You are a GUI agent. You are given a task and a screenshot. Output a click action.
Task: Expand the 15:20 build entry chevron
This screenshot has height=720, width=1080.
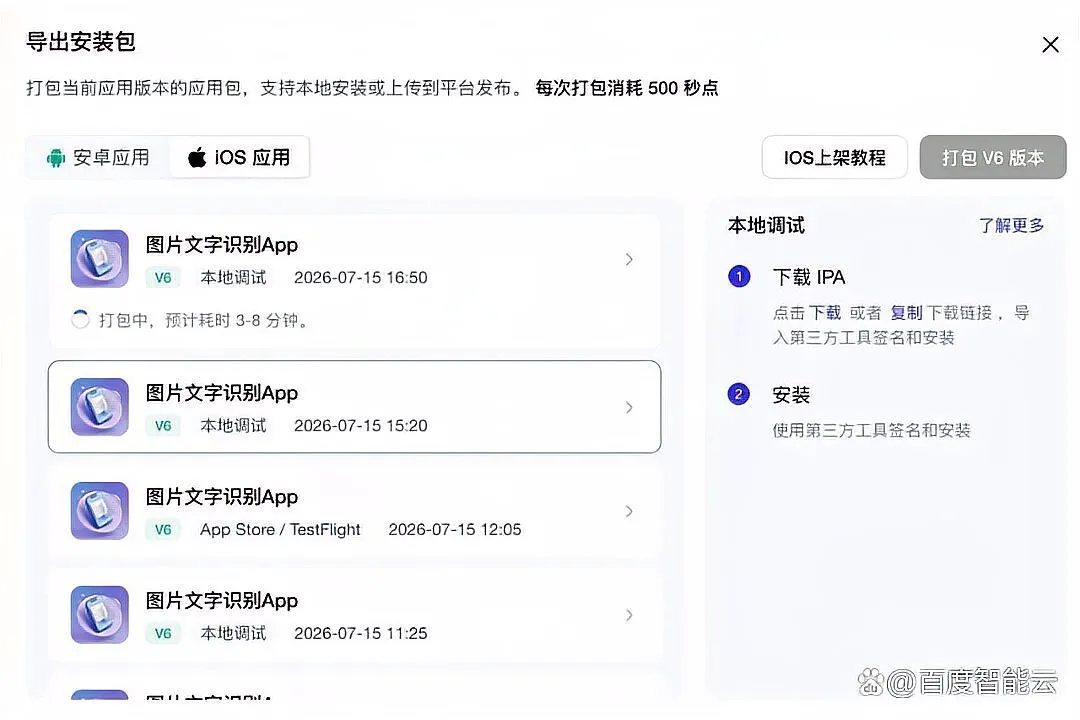point(629,407)
